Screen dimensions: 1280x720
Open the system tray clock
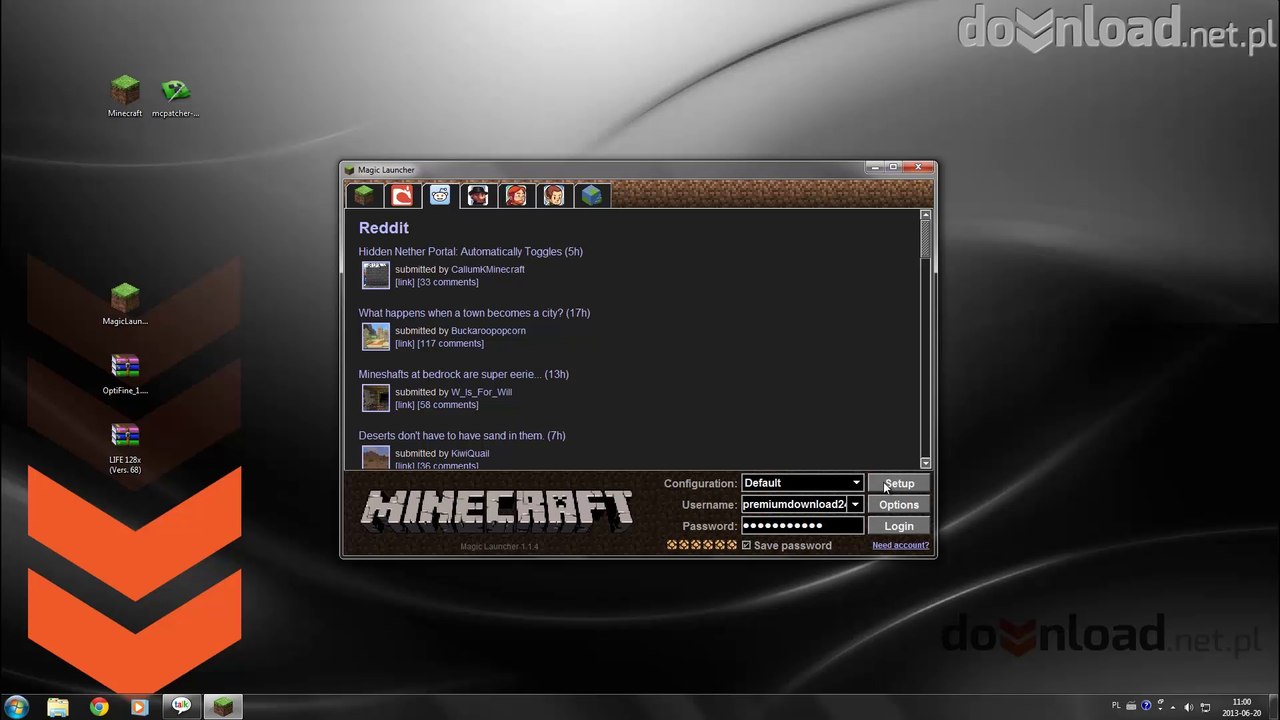[x=1242, y=707]
